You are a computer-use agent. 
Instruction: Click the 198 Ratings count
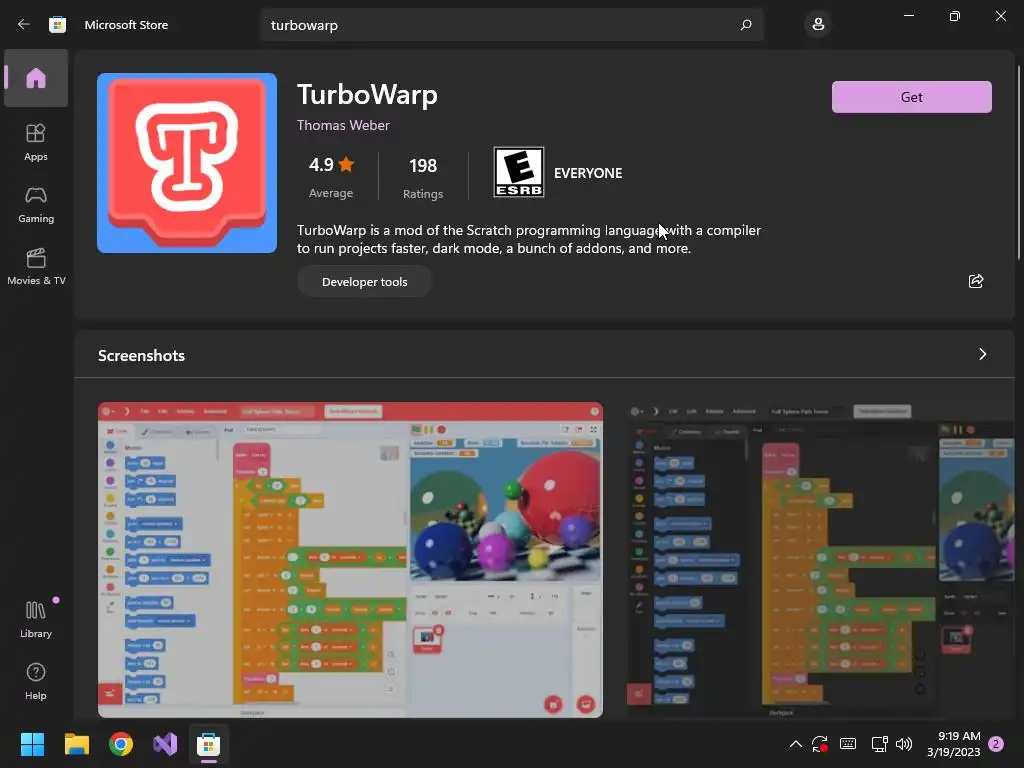click(423, 176)
